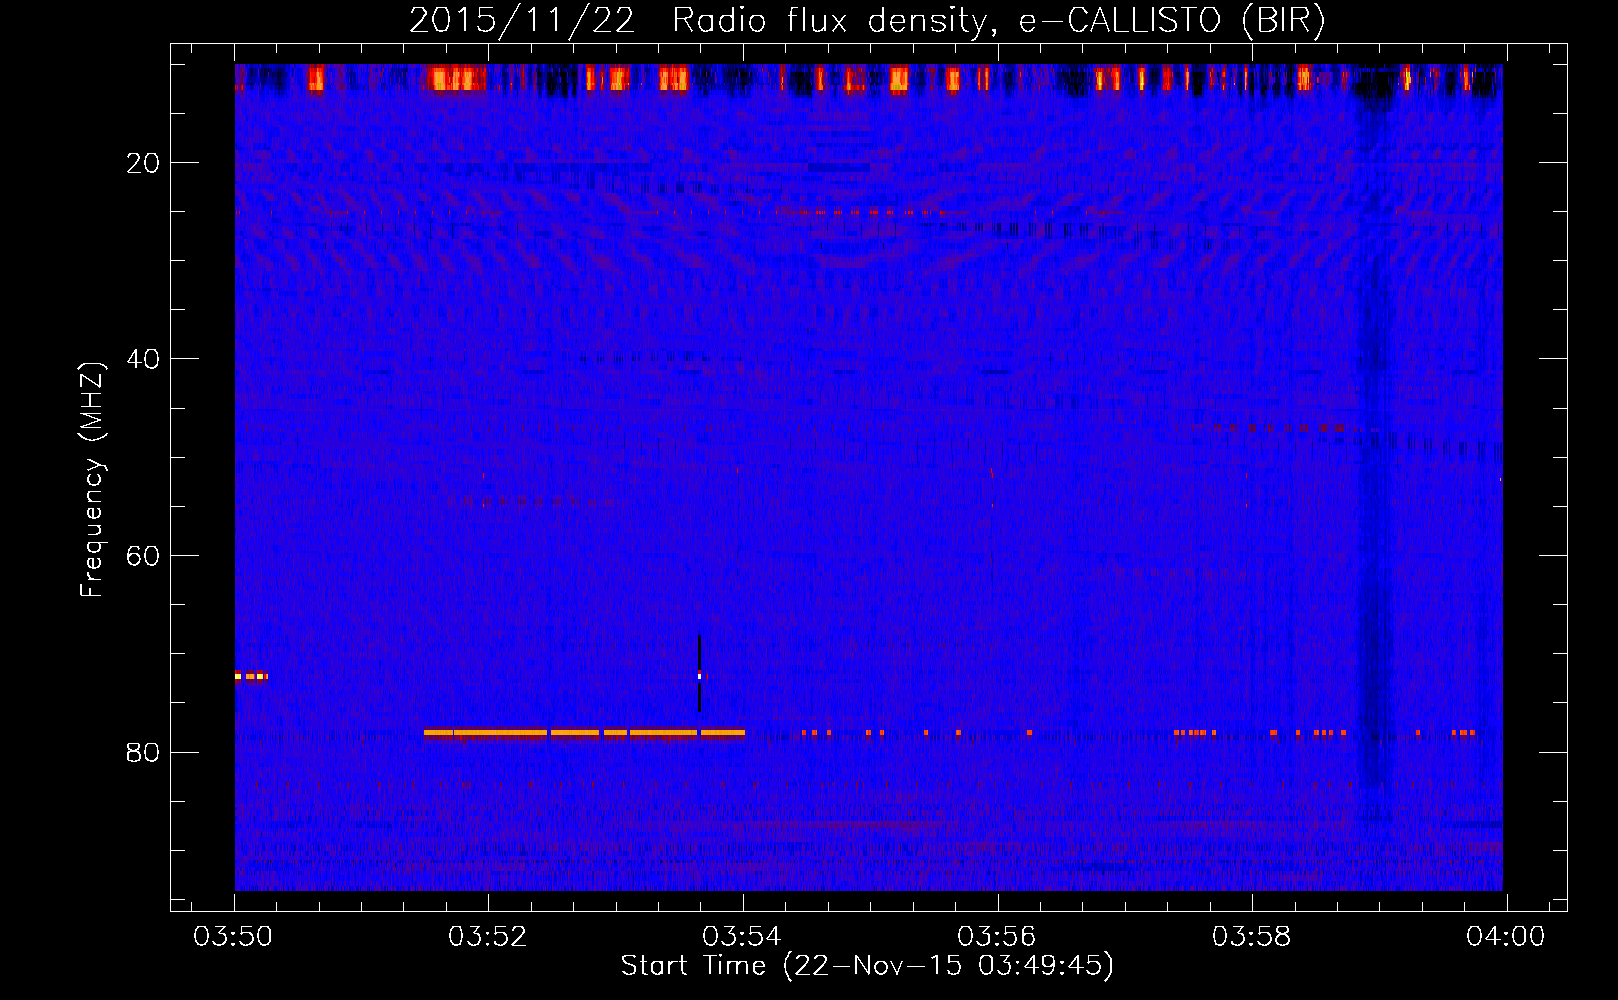Screen dimensions: 1618x1000
Task: Click the 03:56 time tick label
Action: tap(997, 937)
